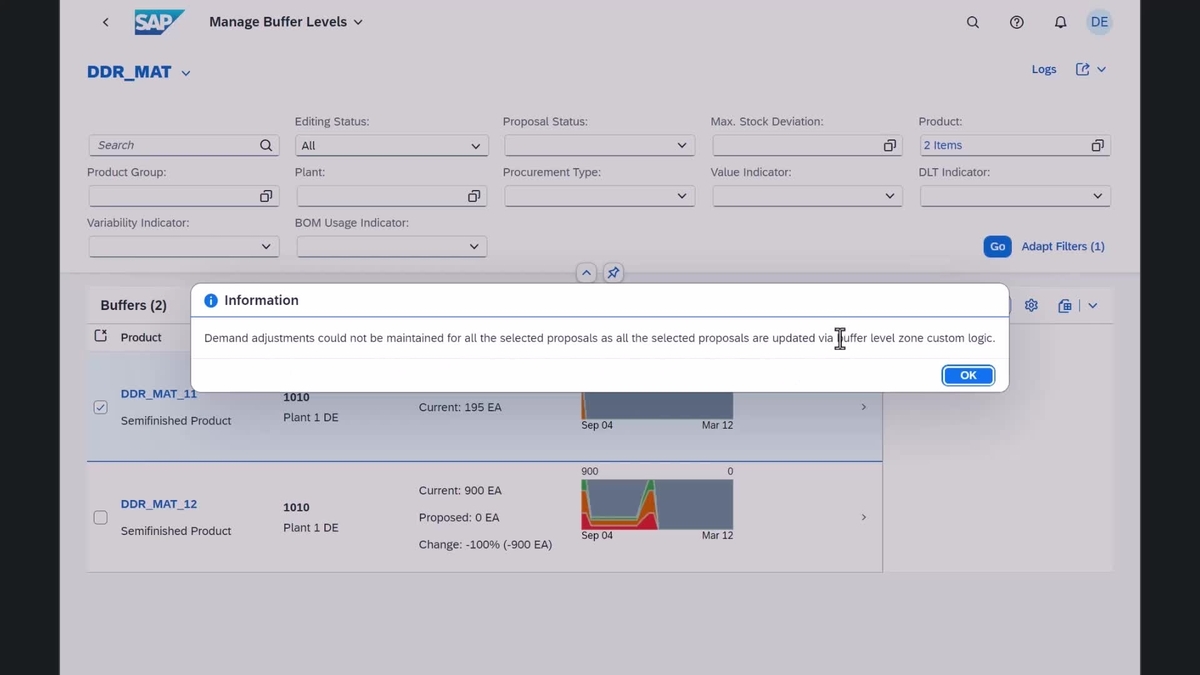Viewport: 1200px width, 675px height.
Task: Open the search magnifier in the top bar
Action: [971, 21]
